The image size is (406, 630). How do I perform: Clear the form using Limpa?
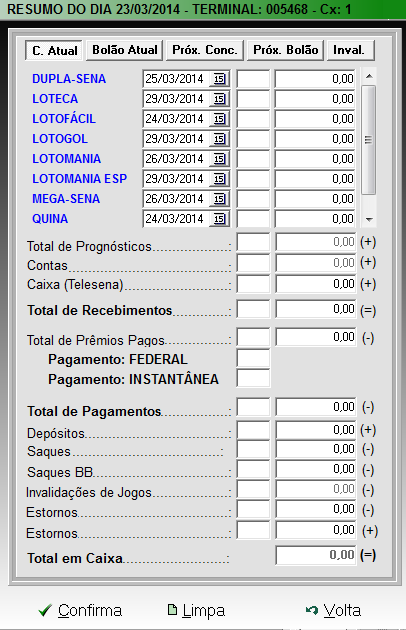coord(196,610)
